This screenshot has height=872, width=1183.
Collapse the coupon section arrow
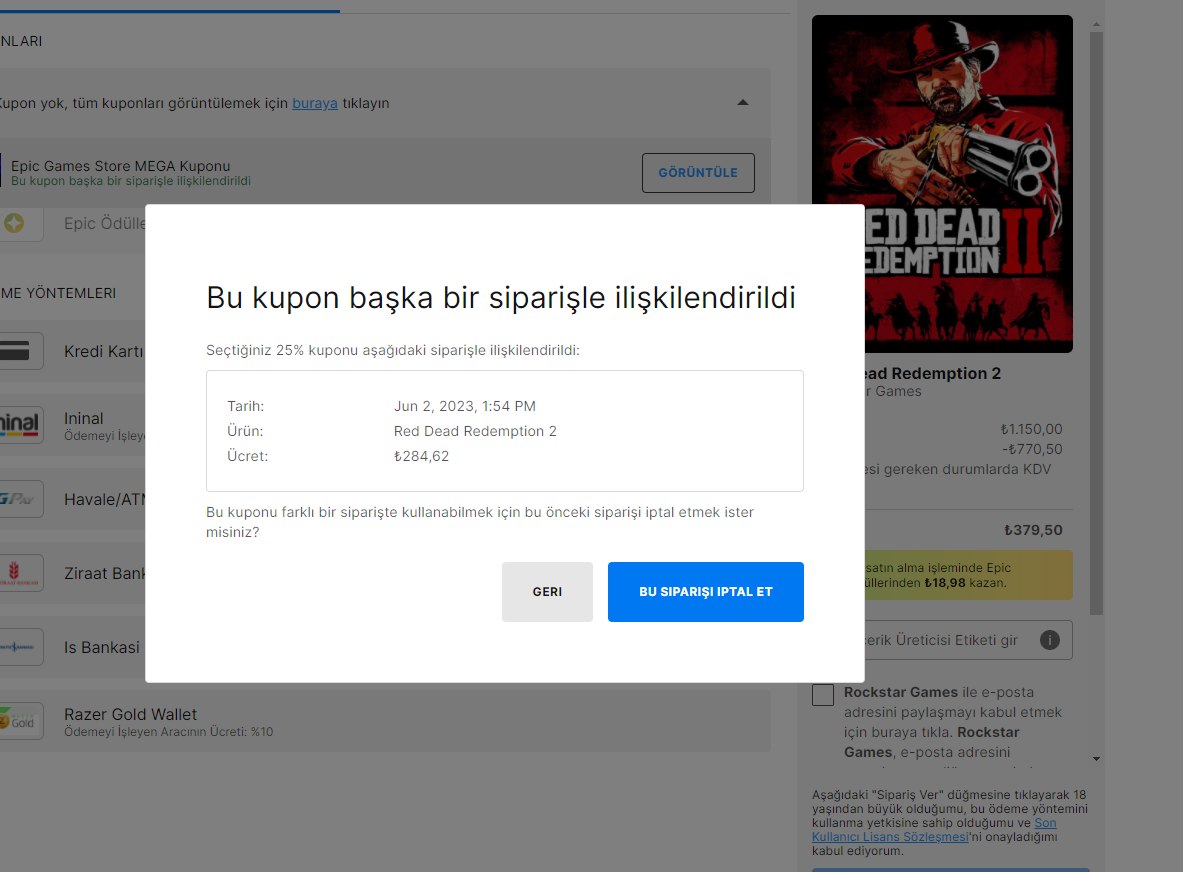tap(742, 103)
